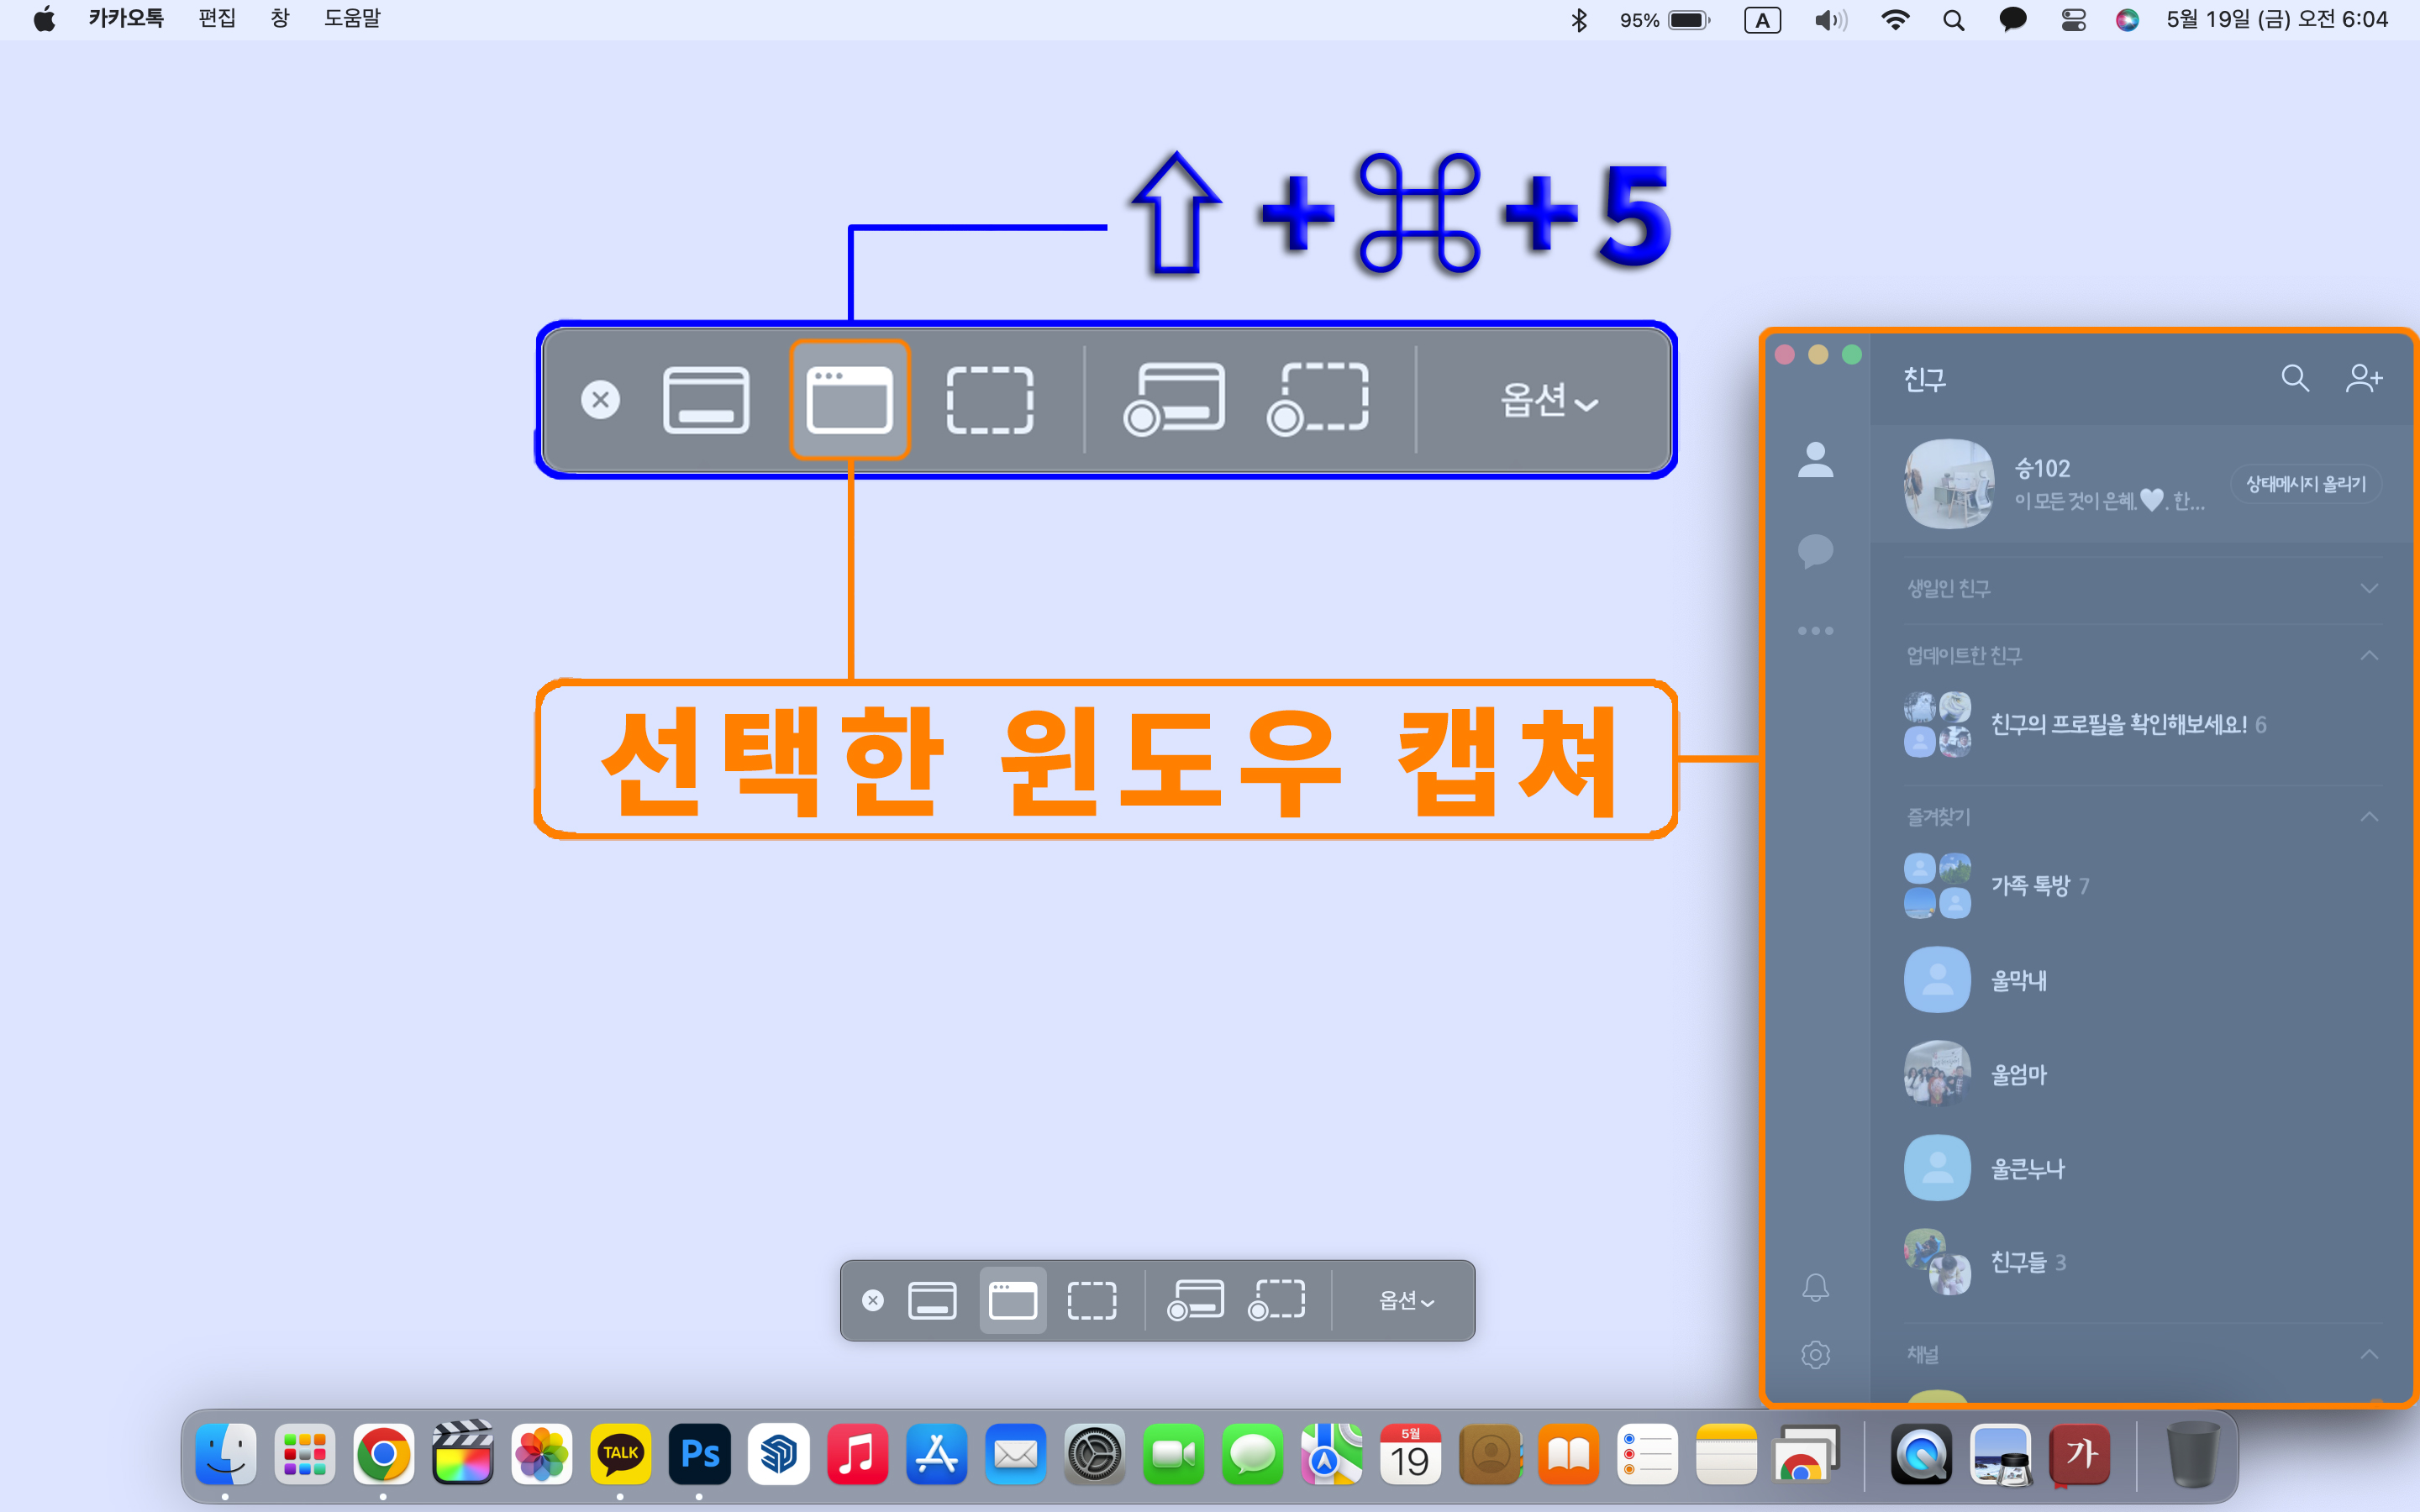
Task: Open the 옵션 dropdown in bottom toolbar
Action: (1405, 1300)
